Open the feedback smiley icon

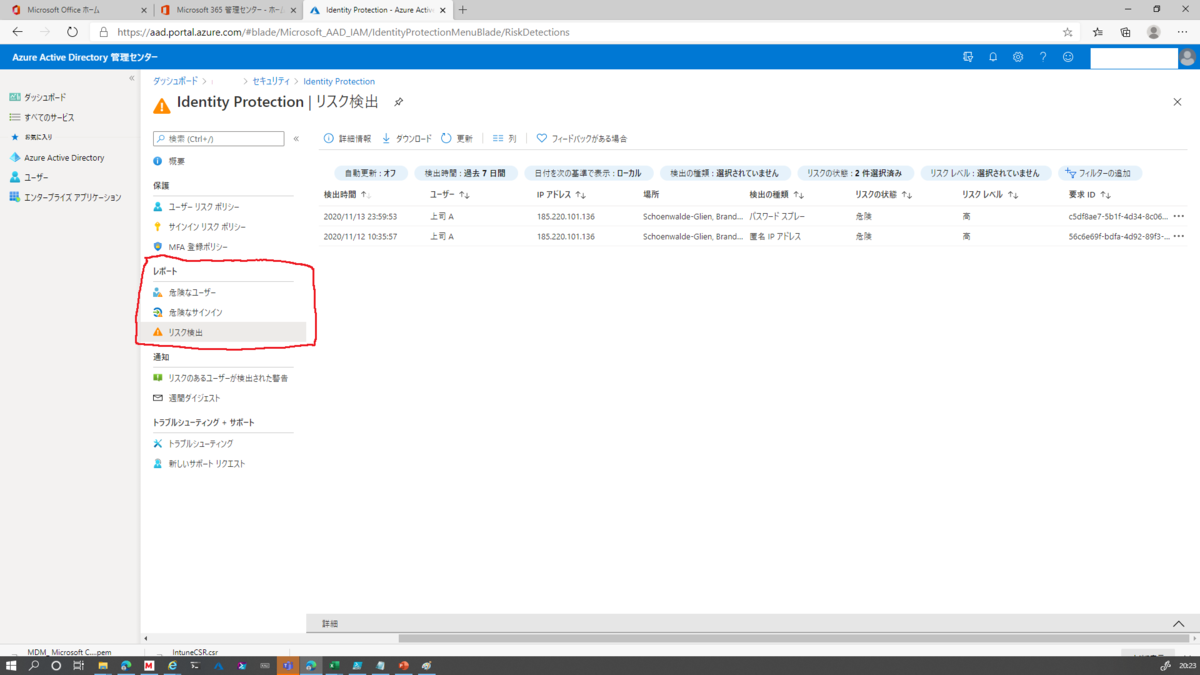[x=1068, y=57]
